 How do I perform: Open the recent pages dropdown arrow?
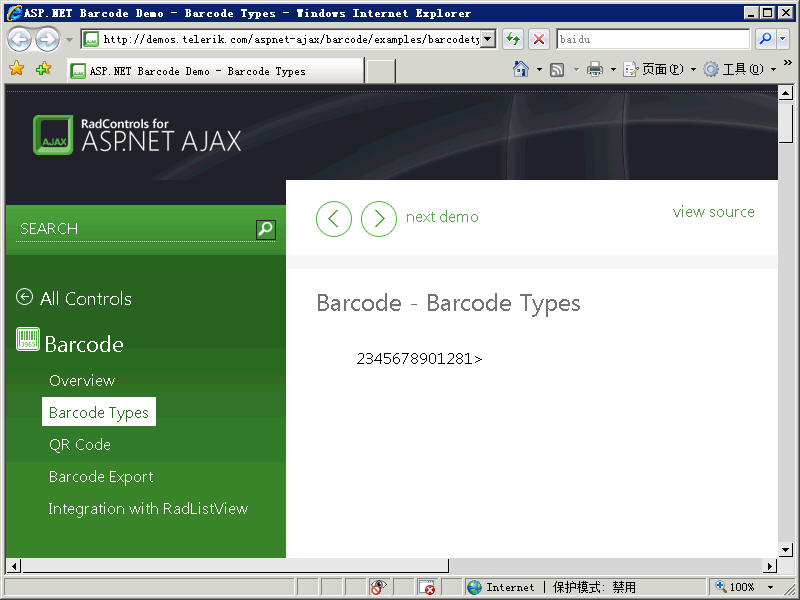point(69,39)
